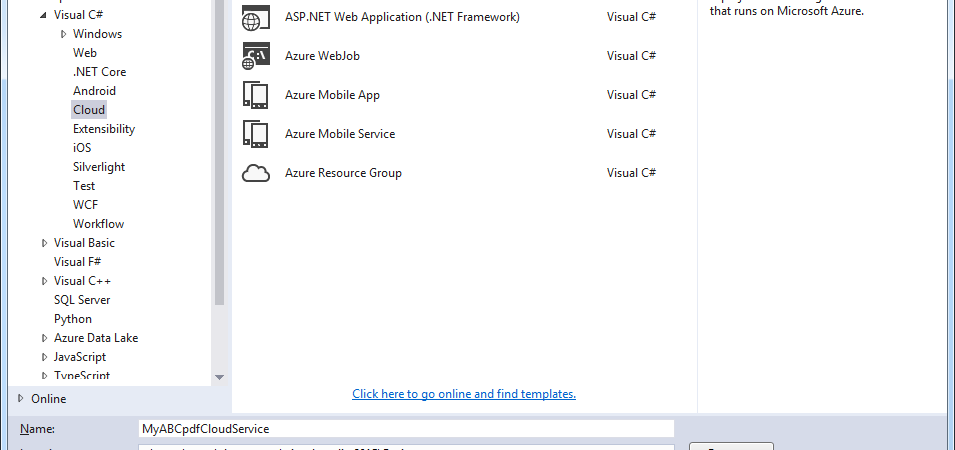
Task: Click the project Name input field
Action: point(406,429)
